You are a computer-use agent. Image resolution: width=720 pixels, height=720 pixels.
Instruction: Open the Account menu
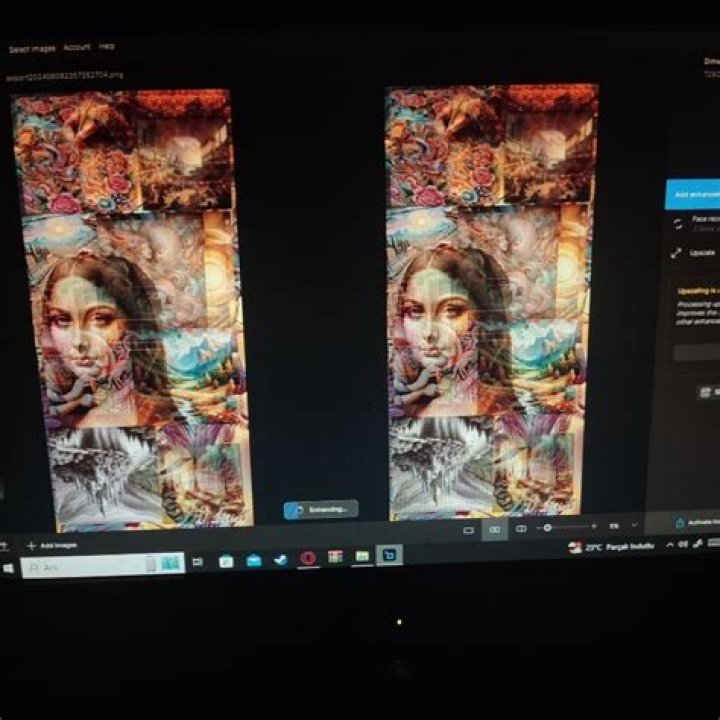(77, 47)
